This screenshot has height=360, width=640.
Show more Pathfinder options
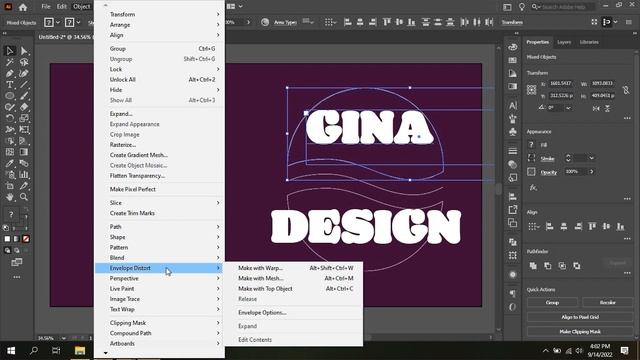coord(627,273)
